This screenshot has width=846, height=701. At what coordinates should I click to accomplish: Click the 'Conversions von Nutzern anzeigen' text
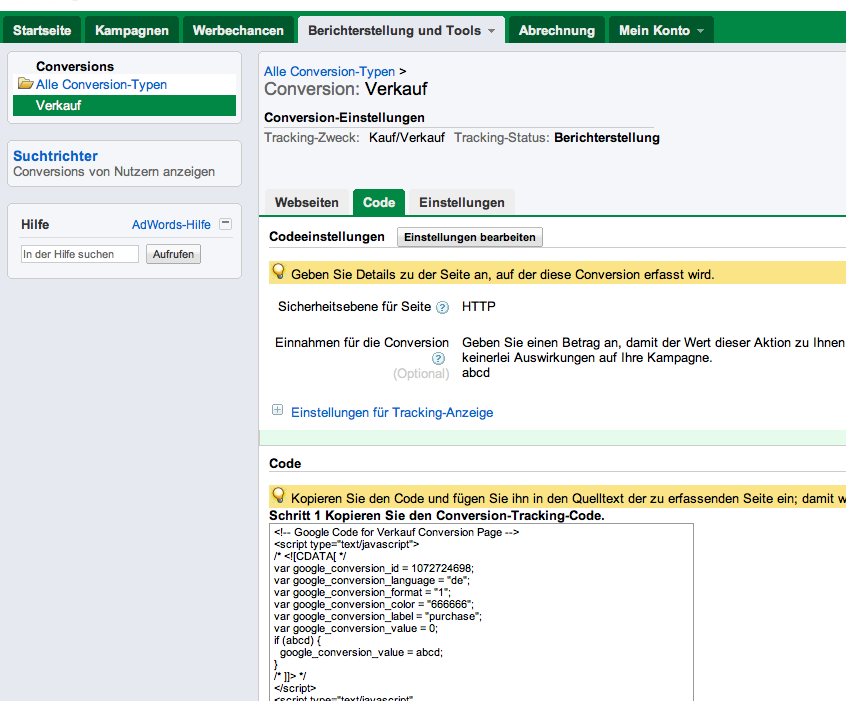pos(114,172)
